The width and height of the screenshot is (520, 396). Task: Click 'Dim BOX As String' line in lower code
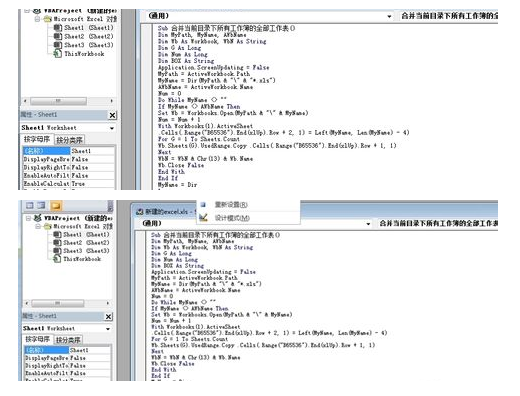pos(177,266)
